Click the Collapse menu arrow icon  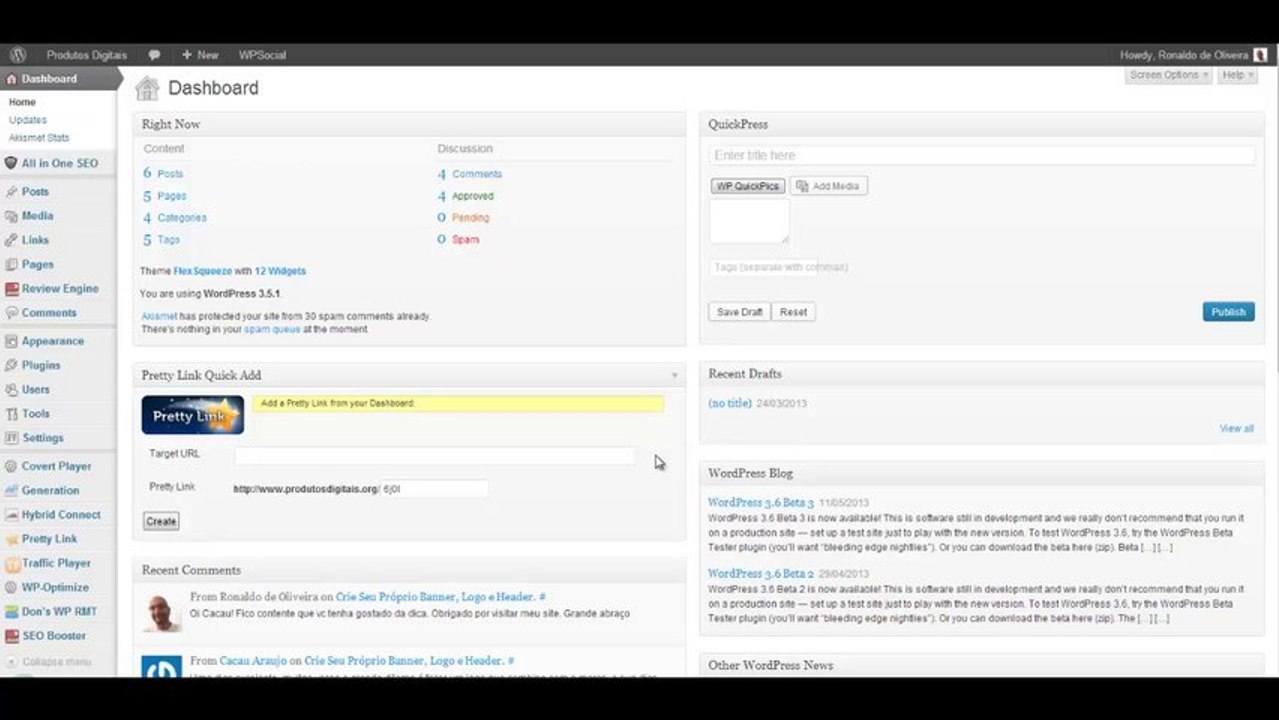tap(11, 662)
